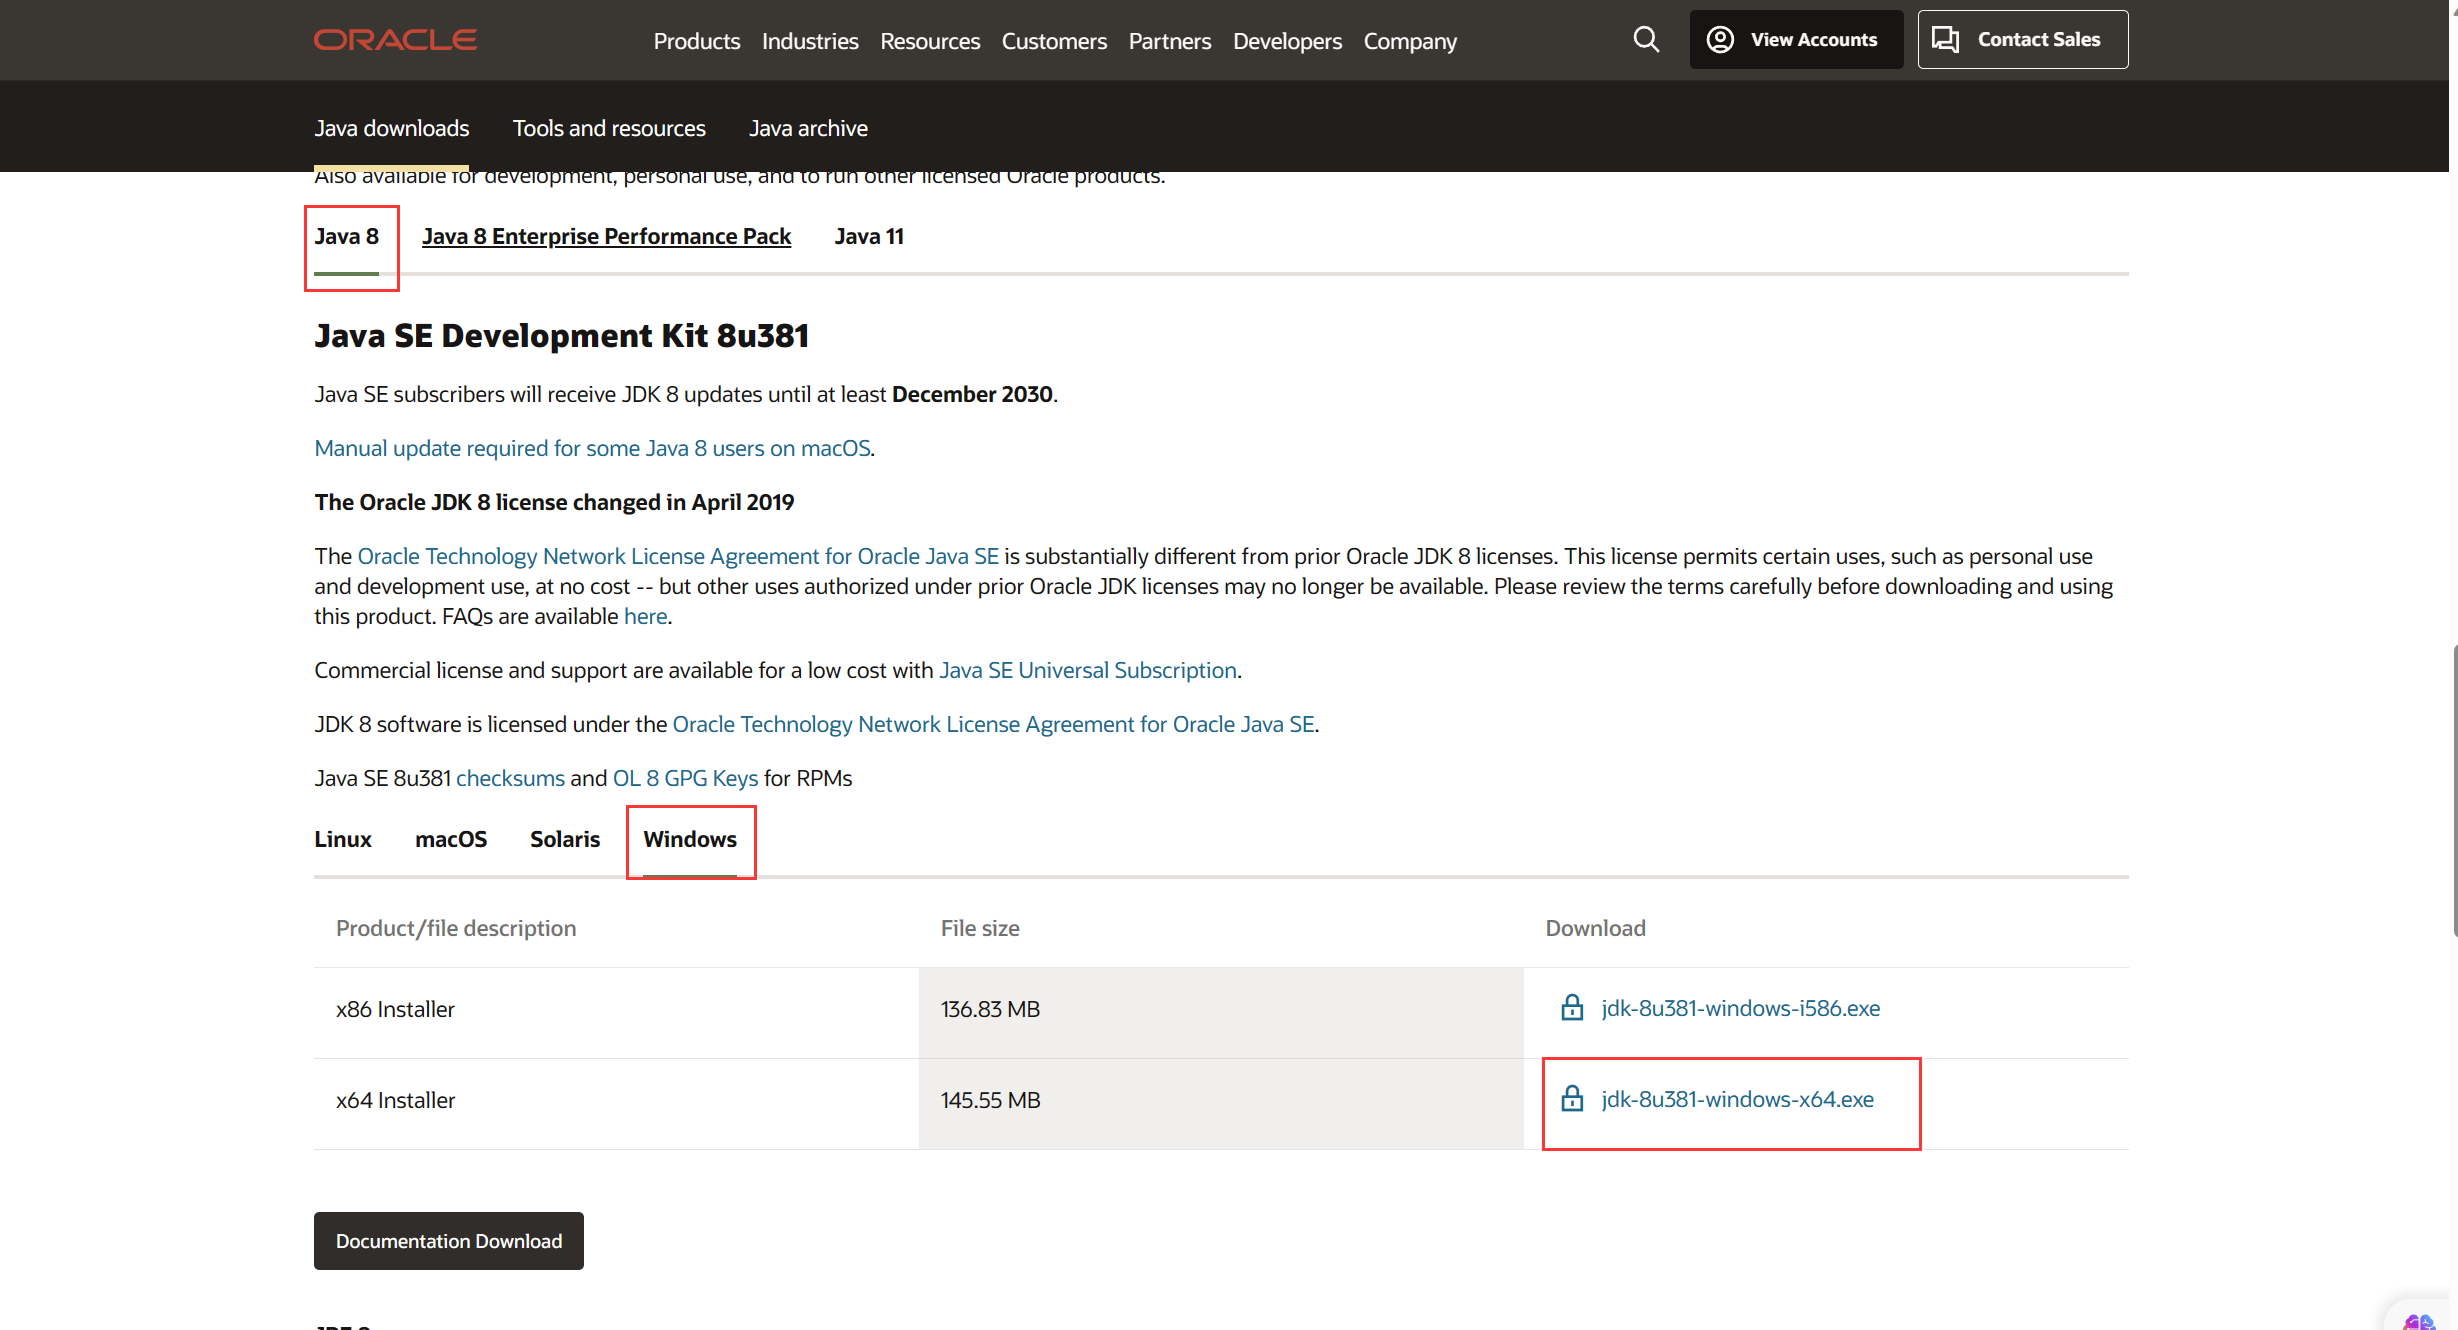Image resolution: width=2458 pixels, height=1330 pixels.
Task: Click the View Accounts user icon
Action: [x=1720, y=40]
